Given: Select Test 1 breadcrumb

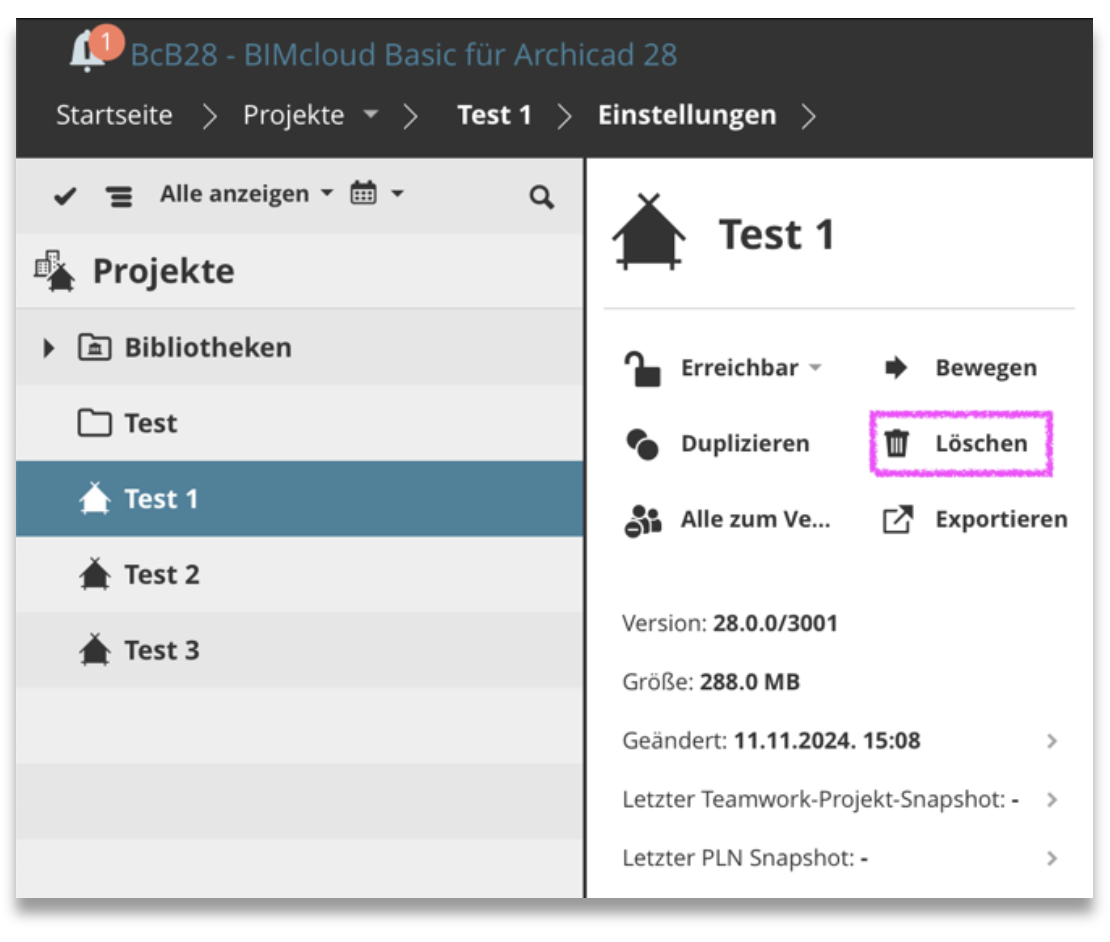Looking at the screenshot, I should [x=494, y=115].
